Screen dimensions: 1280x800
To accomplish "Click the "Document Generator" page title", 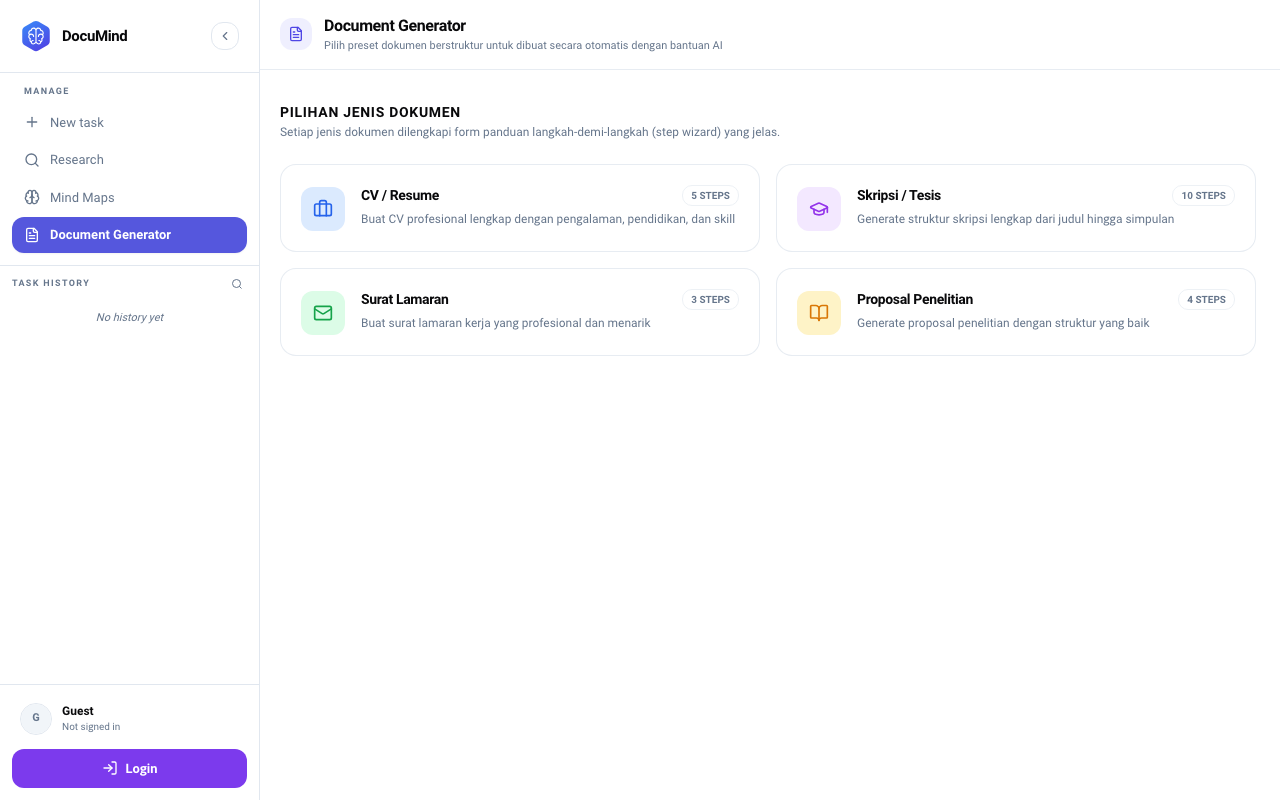I will click(395, 26).
